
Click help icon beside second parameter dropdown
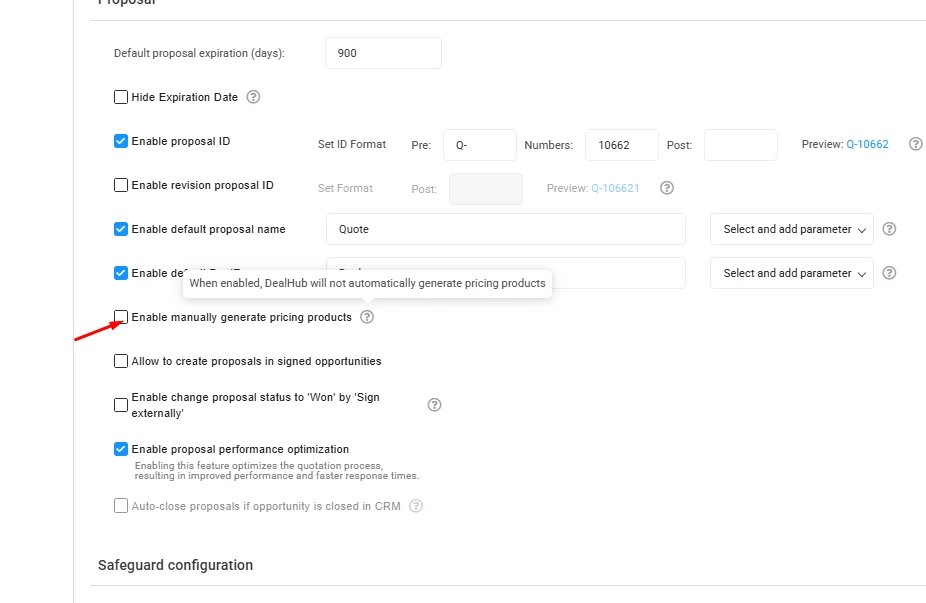889,273
